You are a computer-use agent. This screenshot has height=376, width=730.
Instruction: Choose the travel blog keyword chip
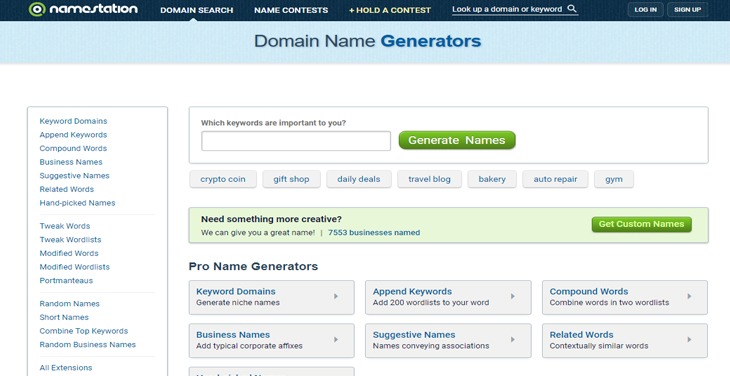(x=429, y=179)
